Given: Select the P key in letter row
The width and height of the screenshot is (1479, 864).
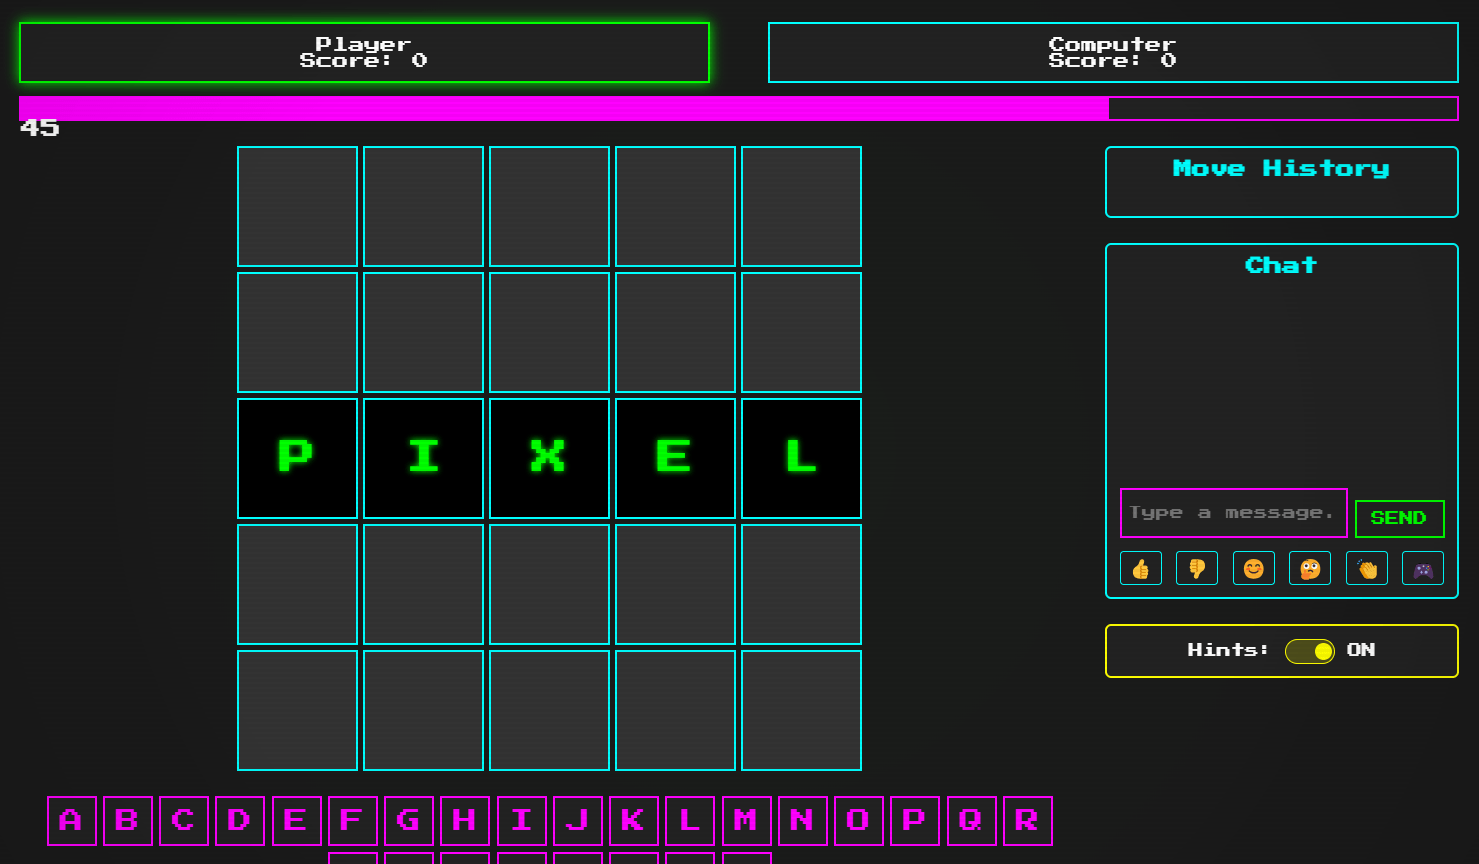Looking at the screenshot, I should [915, 821].
